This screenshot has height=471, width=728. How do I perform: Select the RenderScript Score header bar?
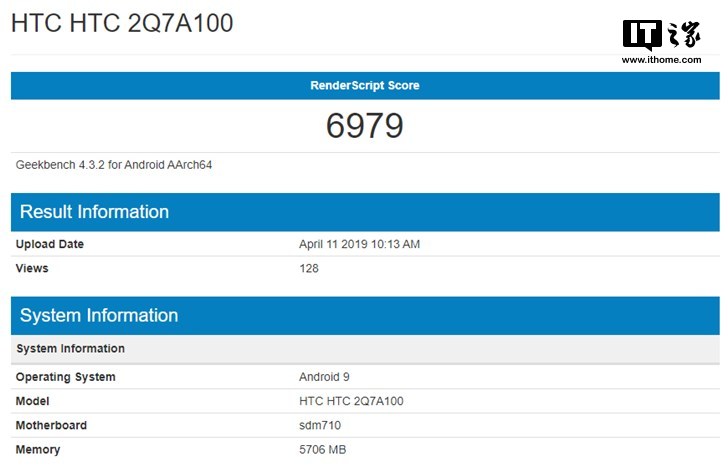click(x=365, y=85)
